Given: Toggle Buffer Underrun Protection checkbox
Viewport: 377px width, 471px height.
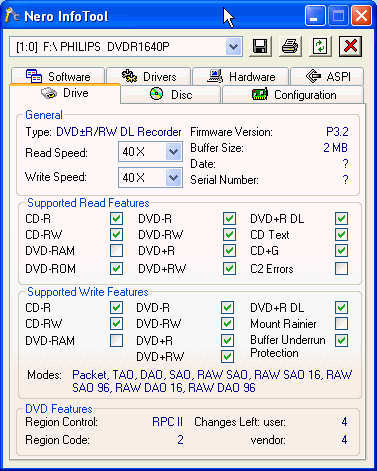Looking at the screenshot, I should 341,340.
